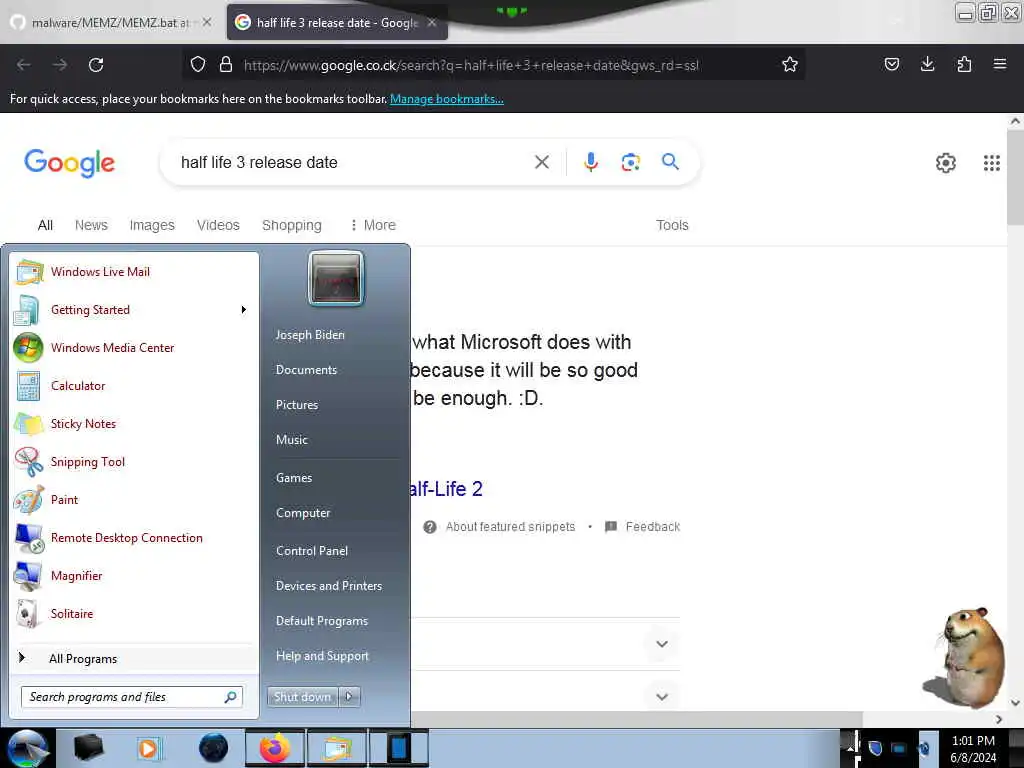1024x768 pixels.
Task: Send Feedback on featured snippet
Action: point(652,526)
